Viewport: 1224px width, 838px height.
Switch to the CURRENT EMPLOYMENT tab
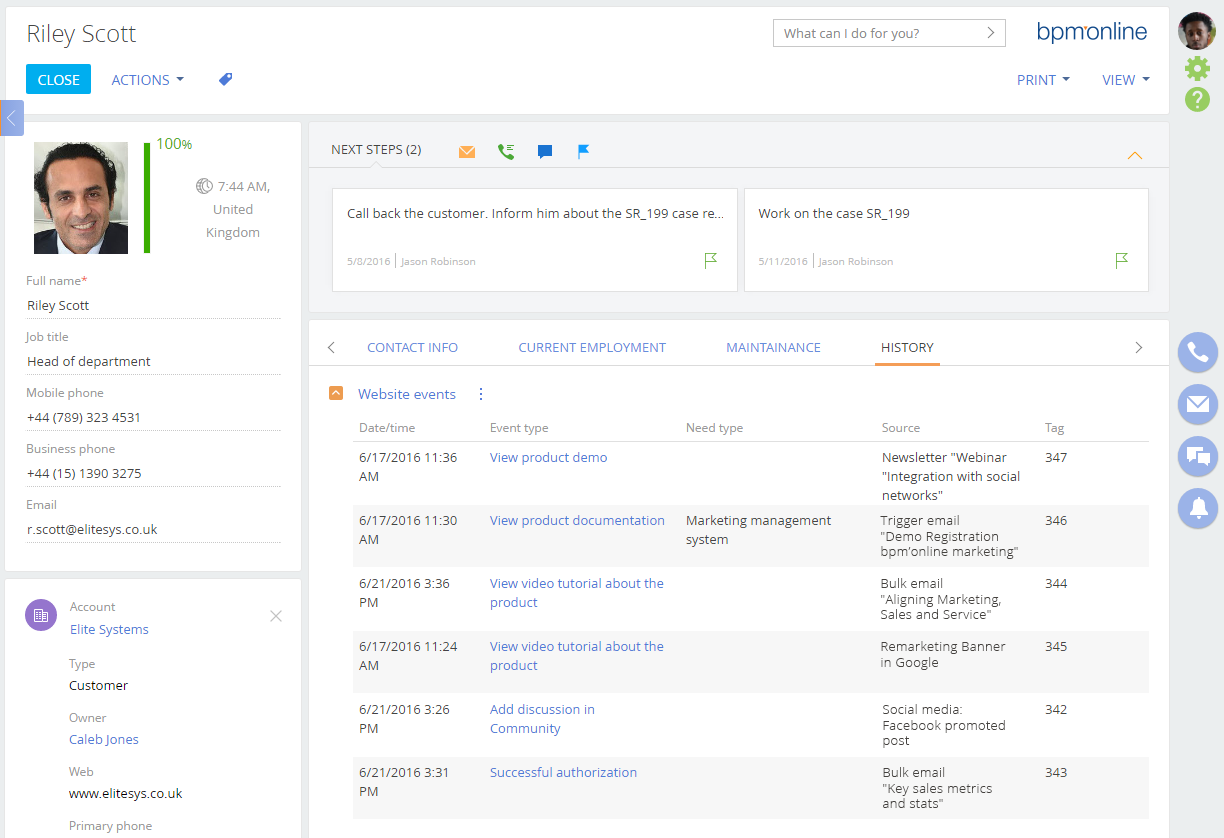pos(592,348)
